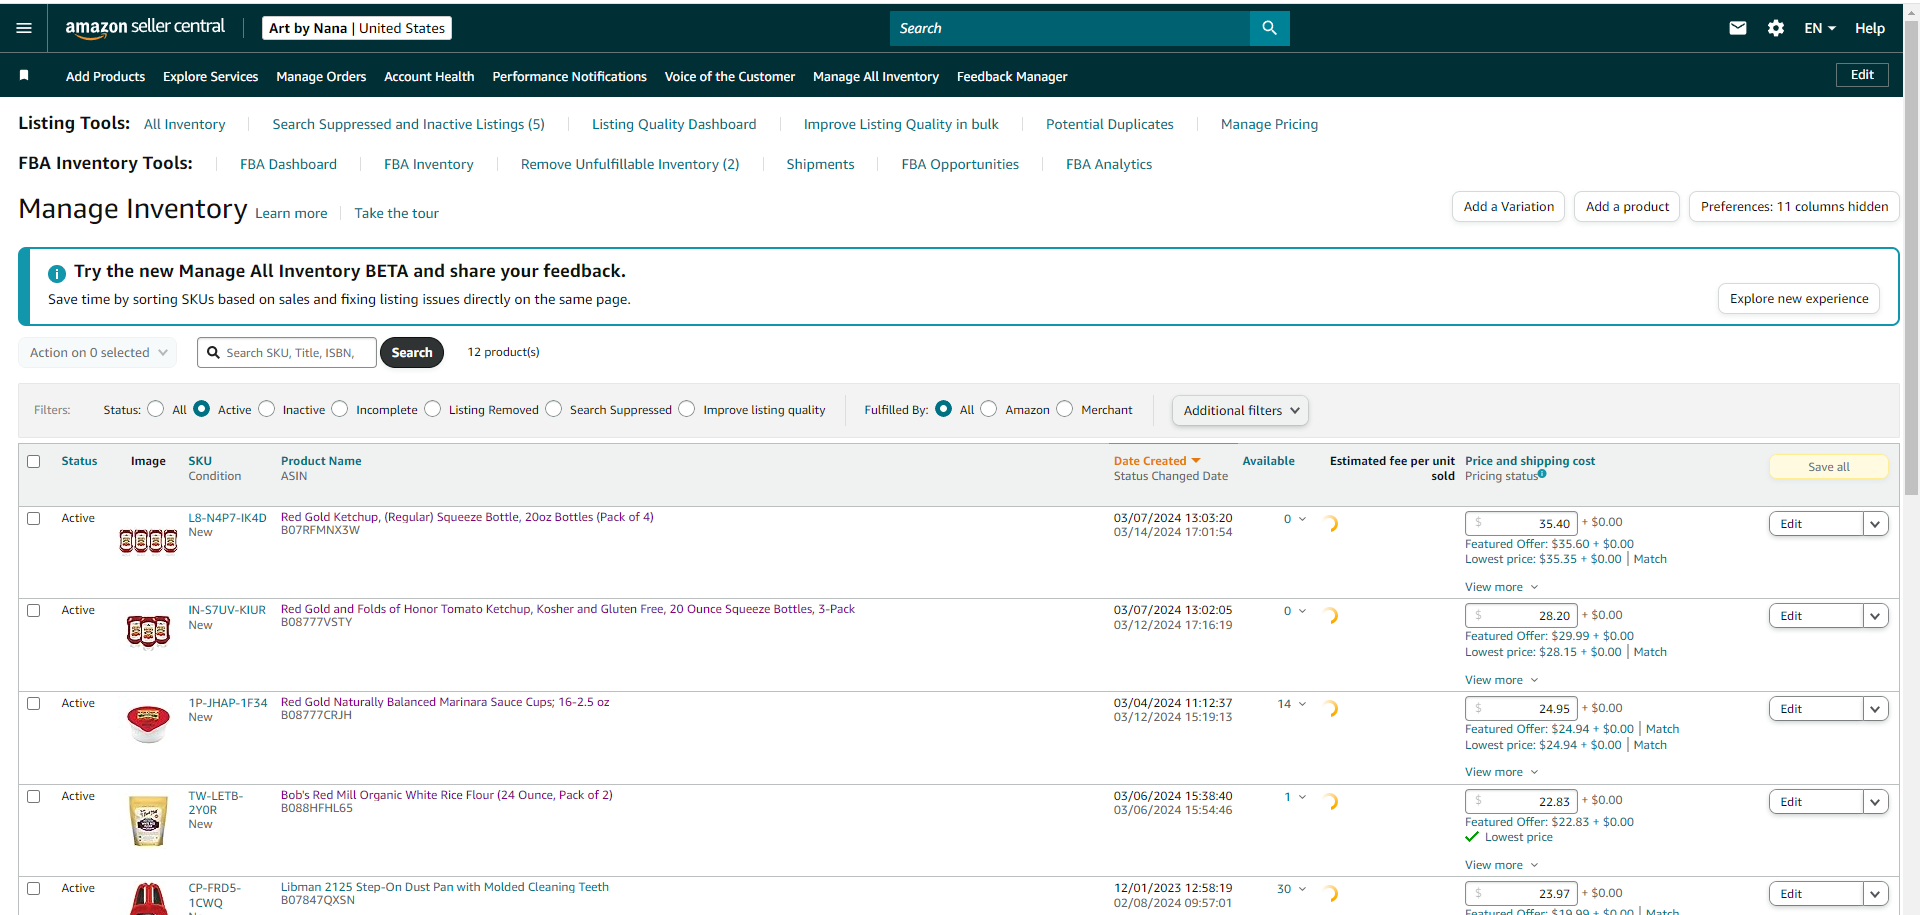Click the Add a Variation button

coord(1508,207)
